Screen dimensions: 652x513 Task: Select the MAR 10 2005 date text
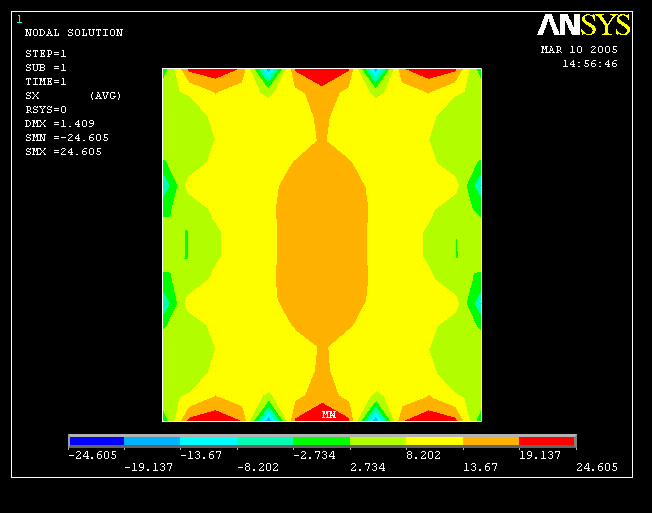(x=579, y=49)
